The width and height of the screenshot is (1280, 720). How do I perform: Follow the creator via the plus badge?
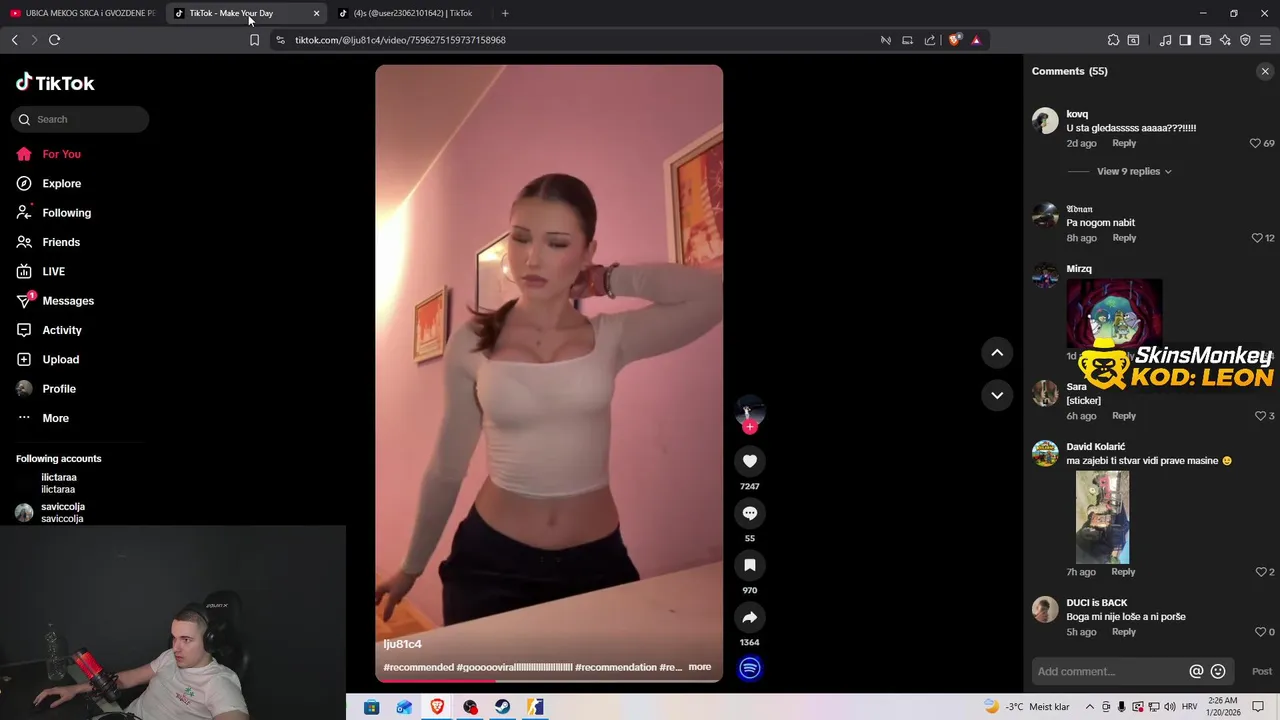click(x=750, y=427)
